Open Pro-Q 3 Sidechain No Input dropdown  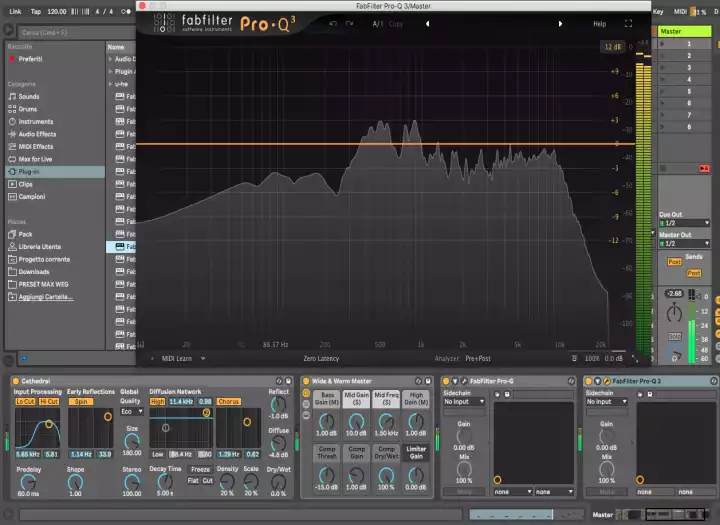[x=607, y=401]
